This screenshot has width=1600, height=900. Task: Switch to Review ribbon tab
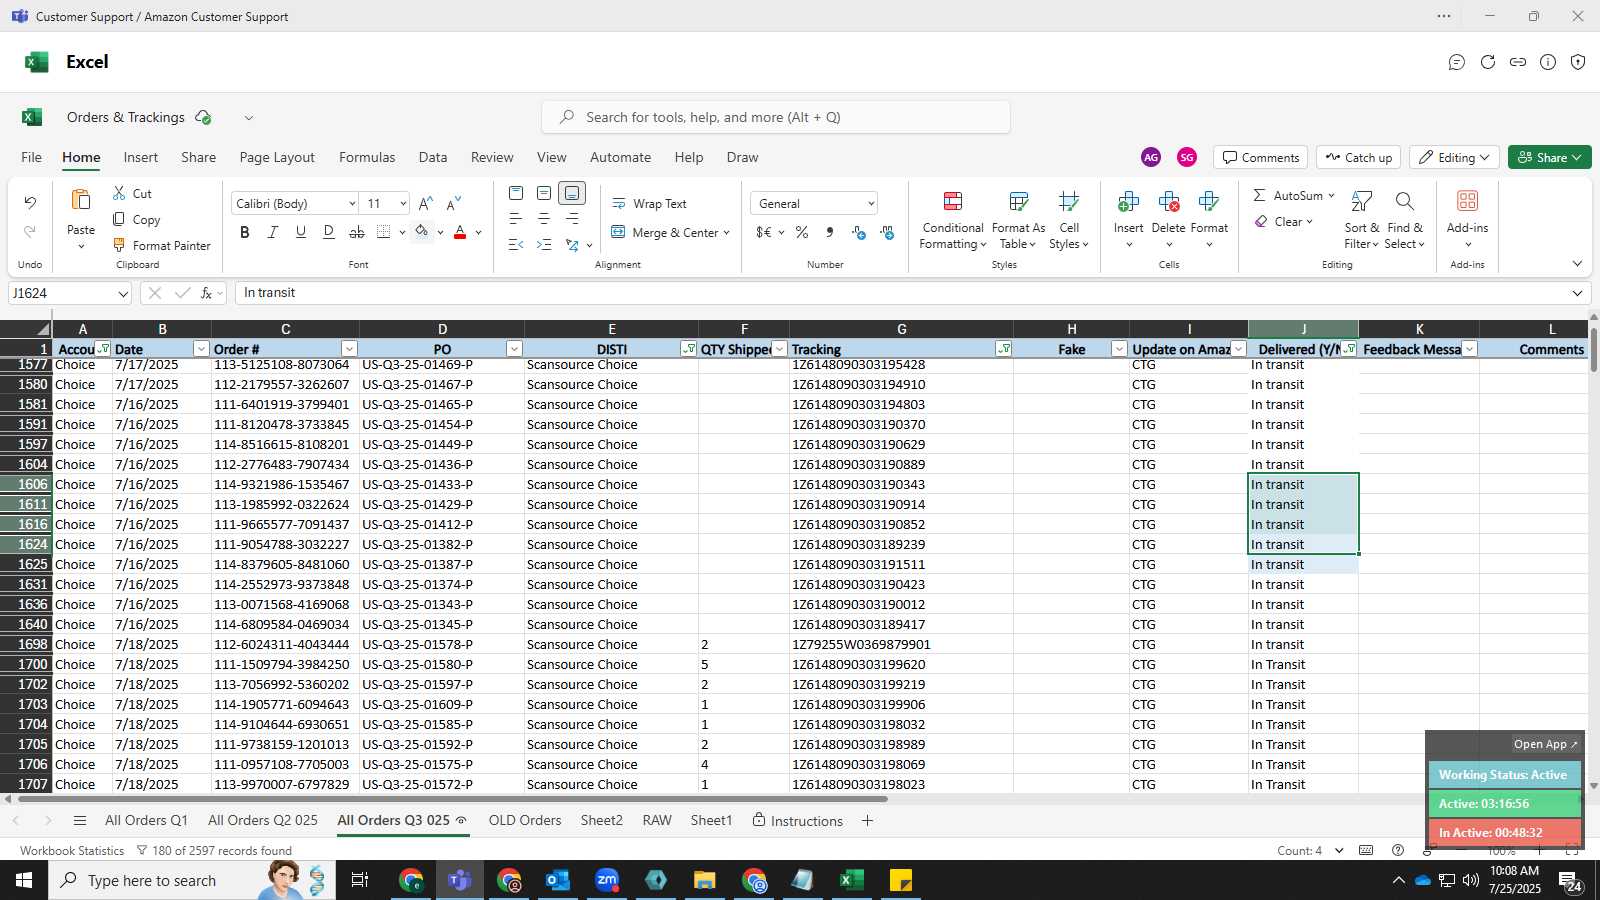coord(492,157)
